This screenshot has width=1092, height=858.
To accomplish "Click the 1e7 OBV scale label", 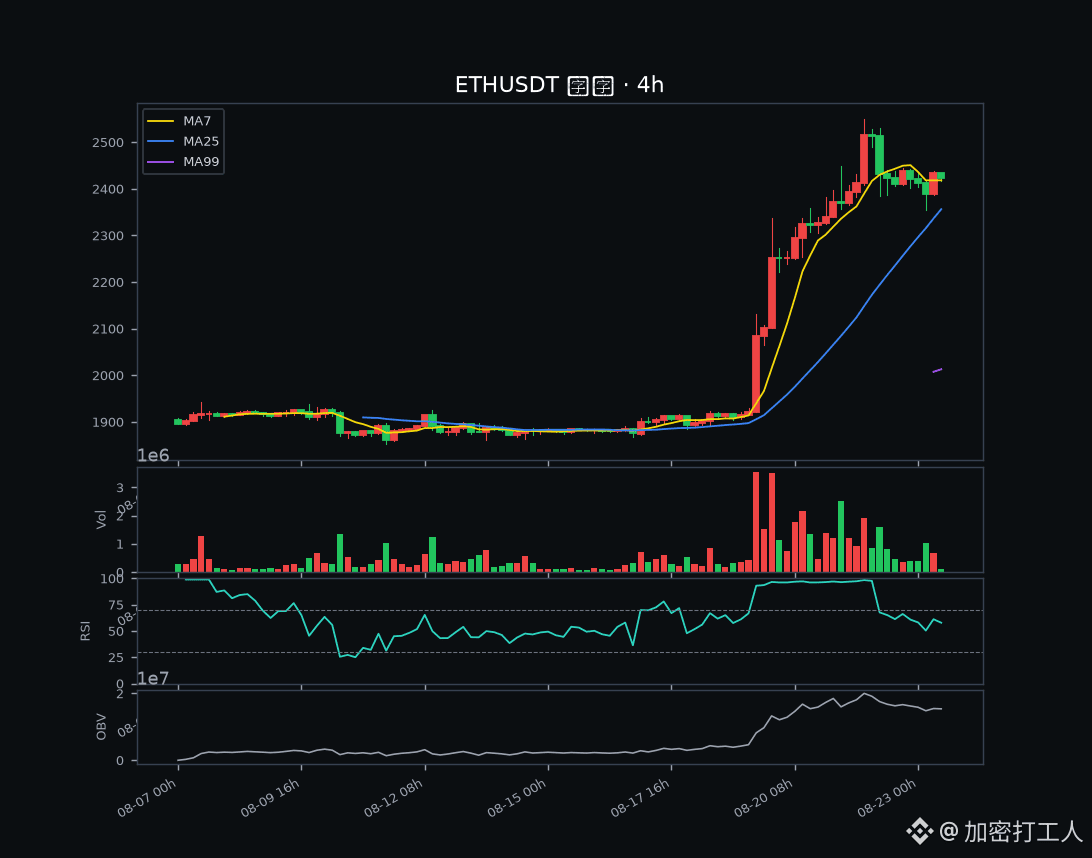I will (x=153, y=678).
